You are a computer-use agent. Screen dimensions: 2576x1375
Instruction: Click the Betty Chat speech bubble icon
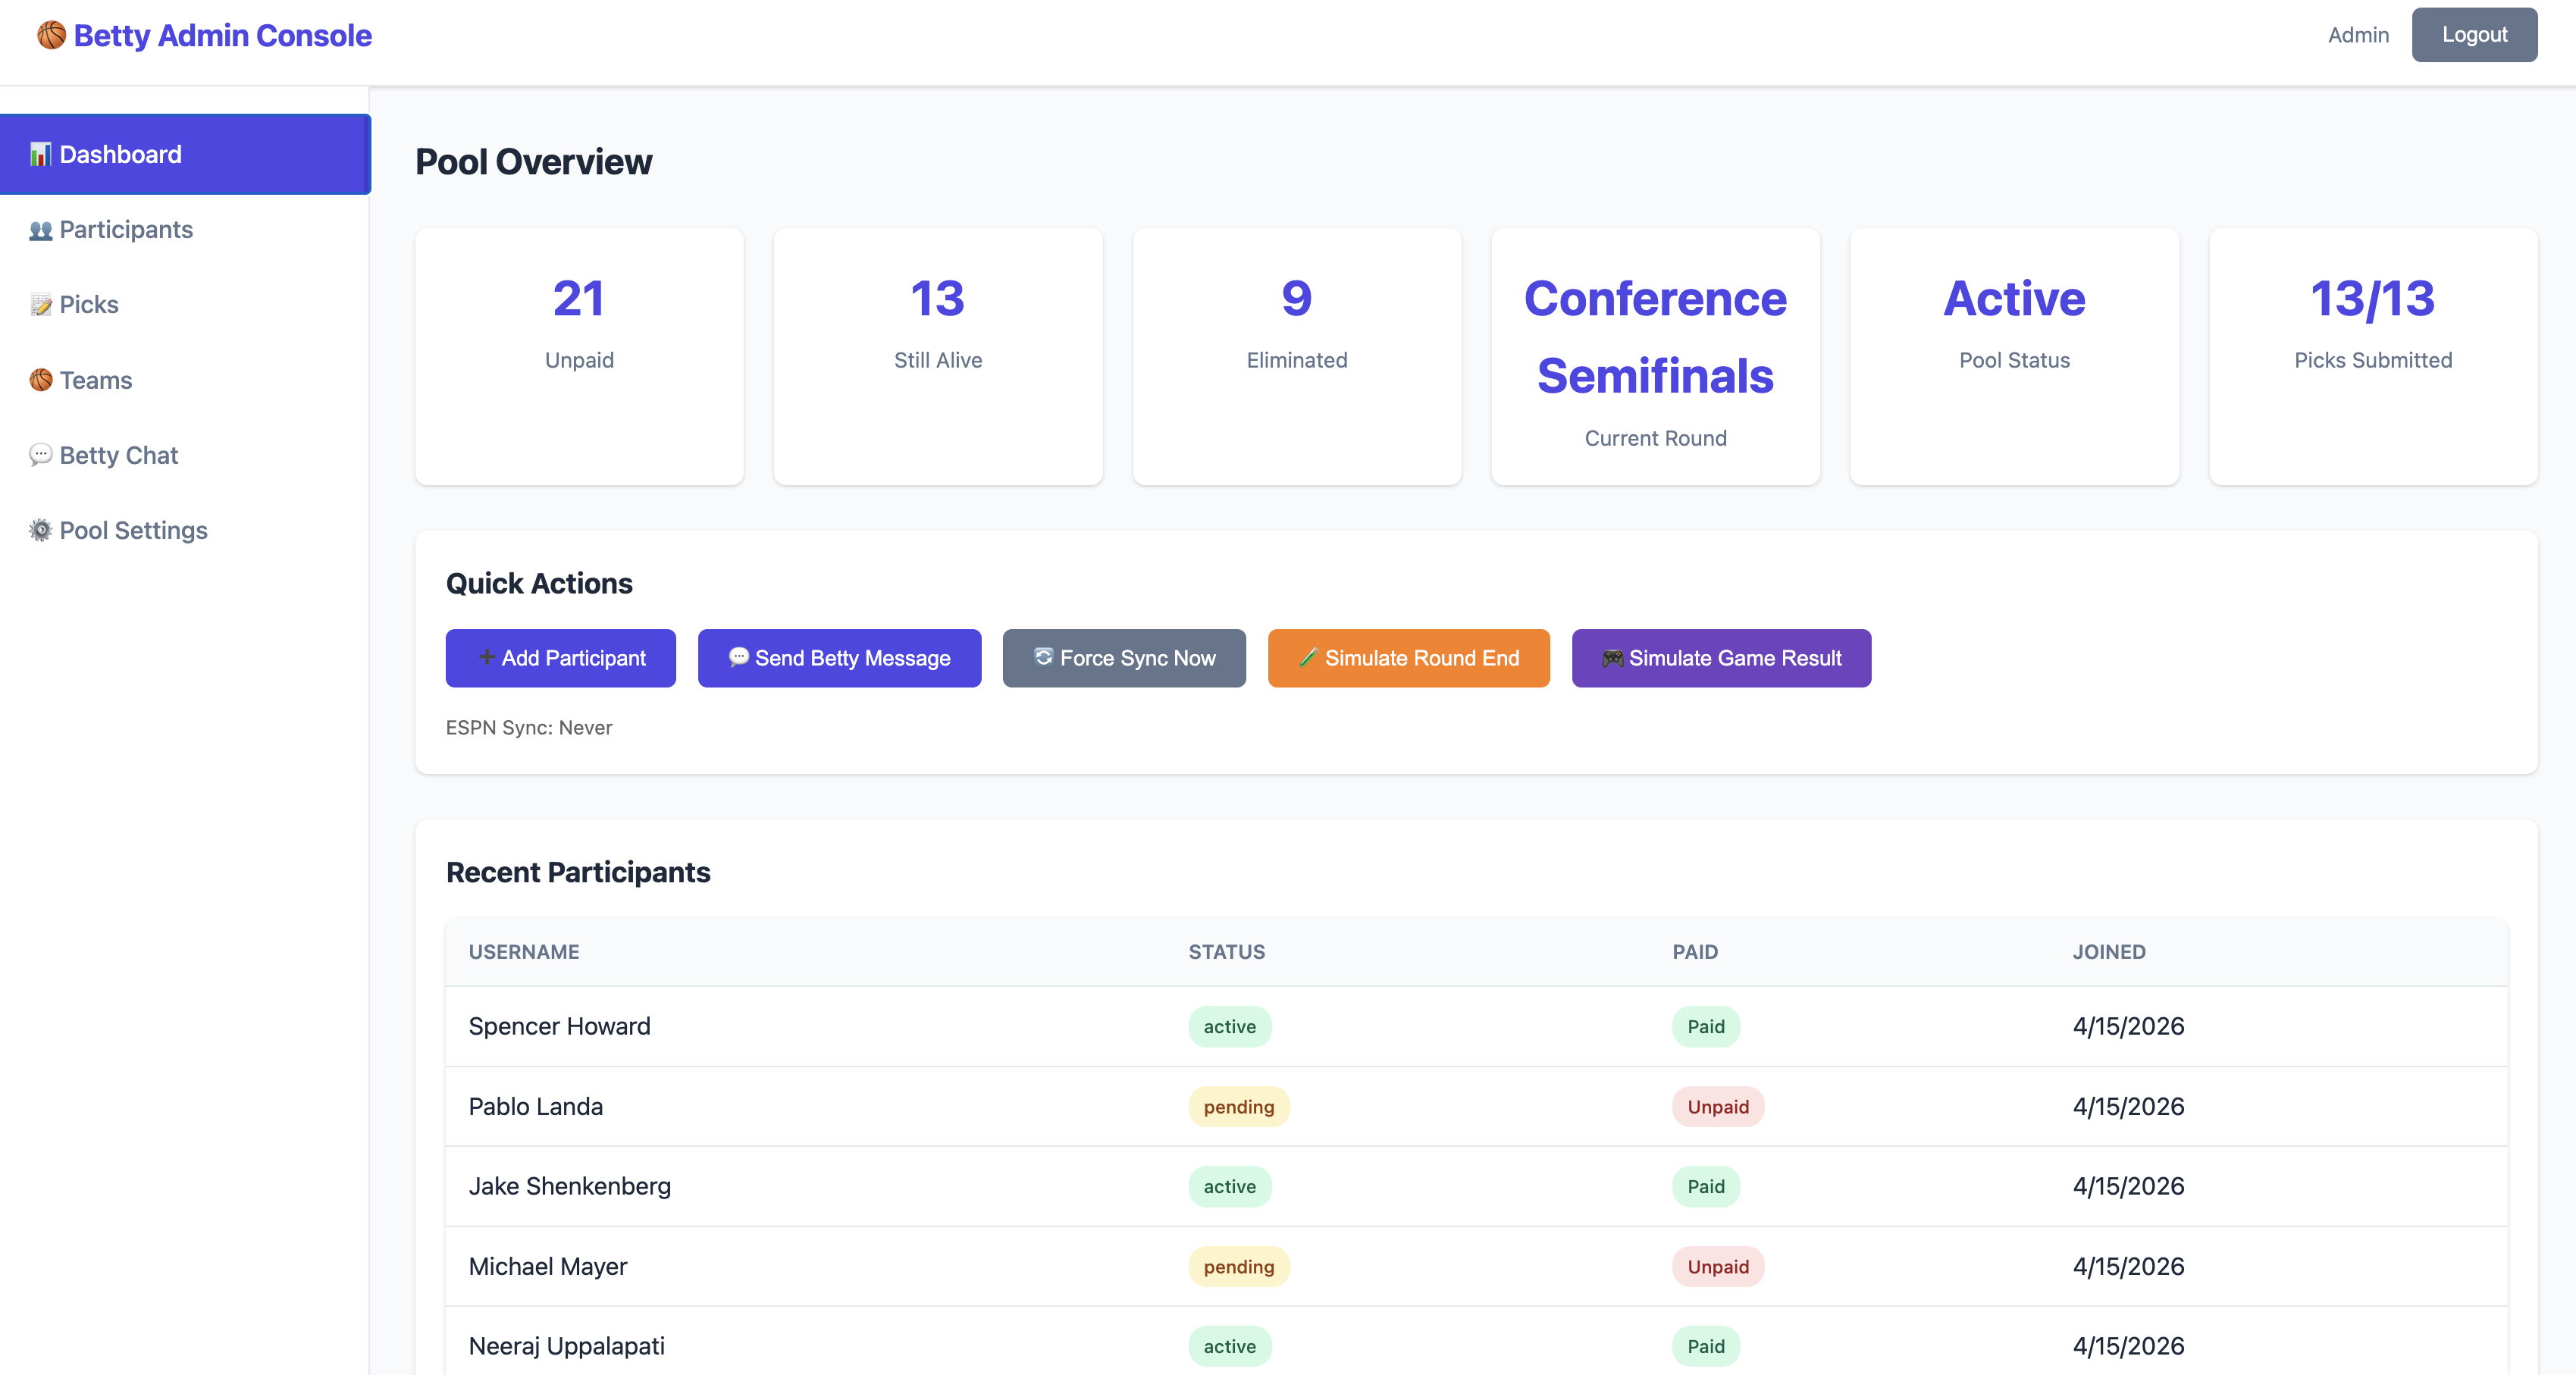40,455
